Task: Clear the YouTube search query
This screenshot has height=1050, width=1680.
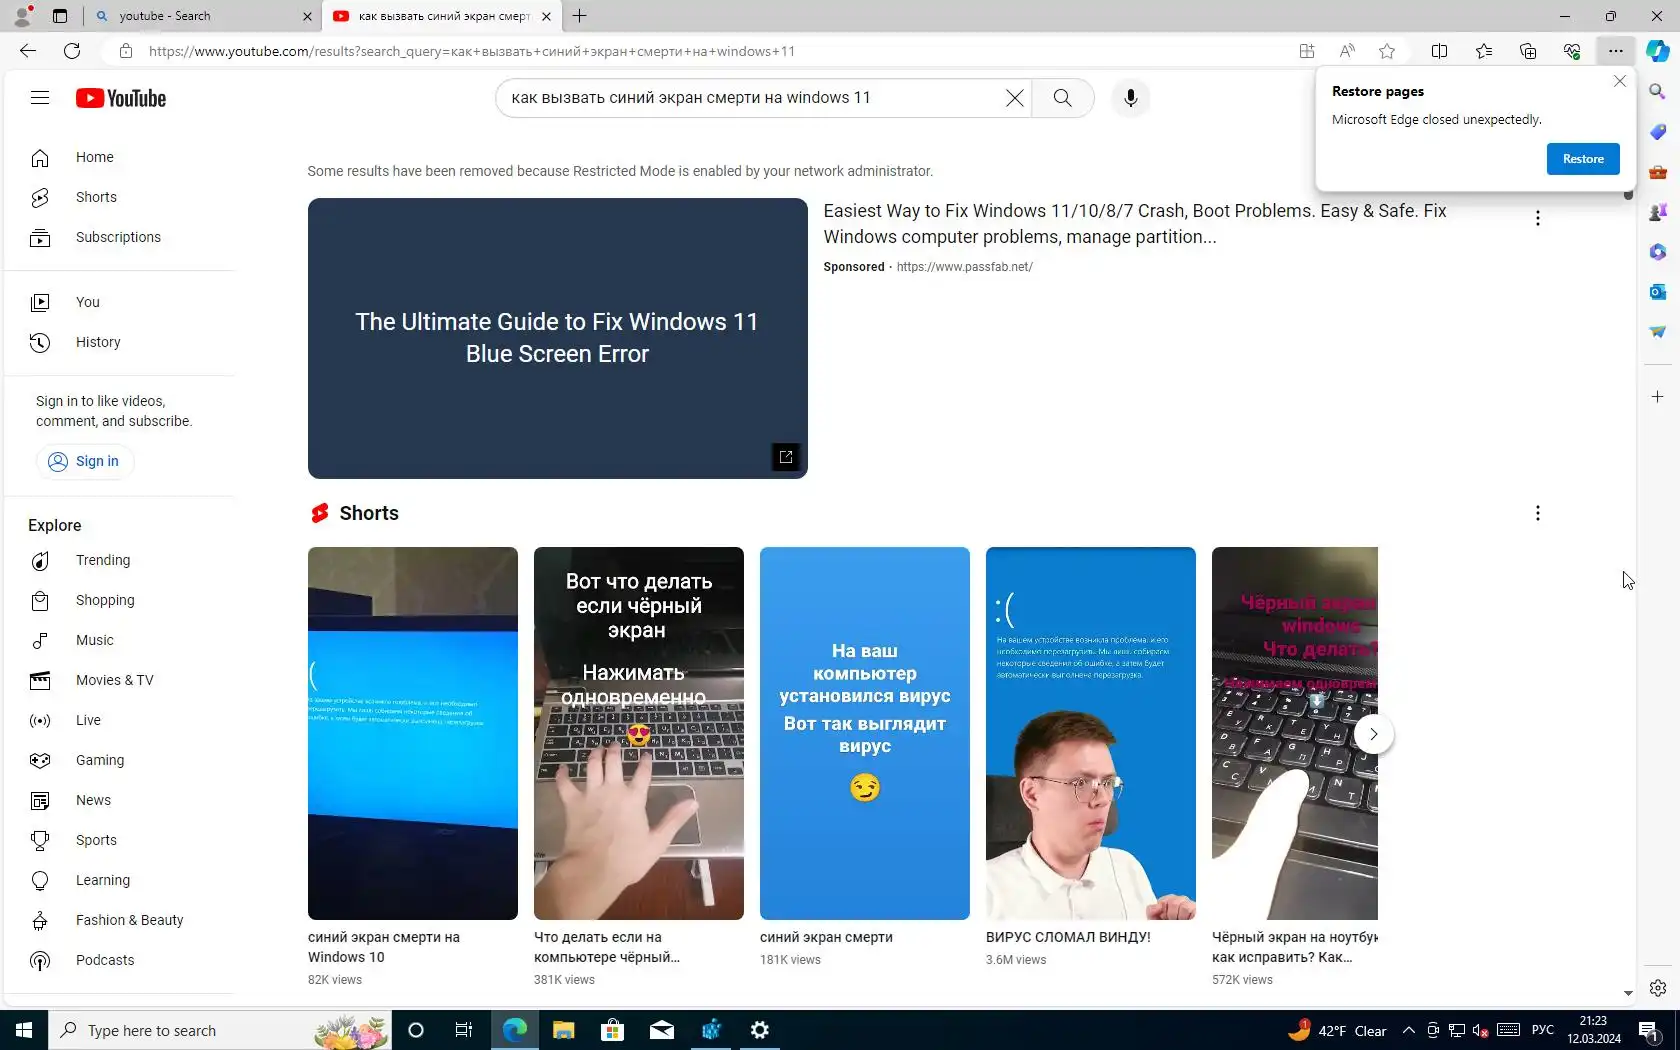Action: 1014,98
